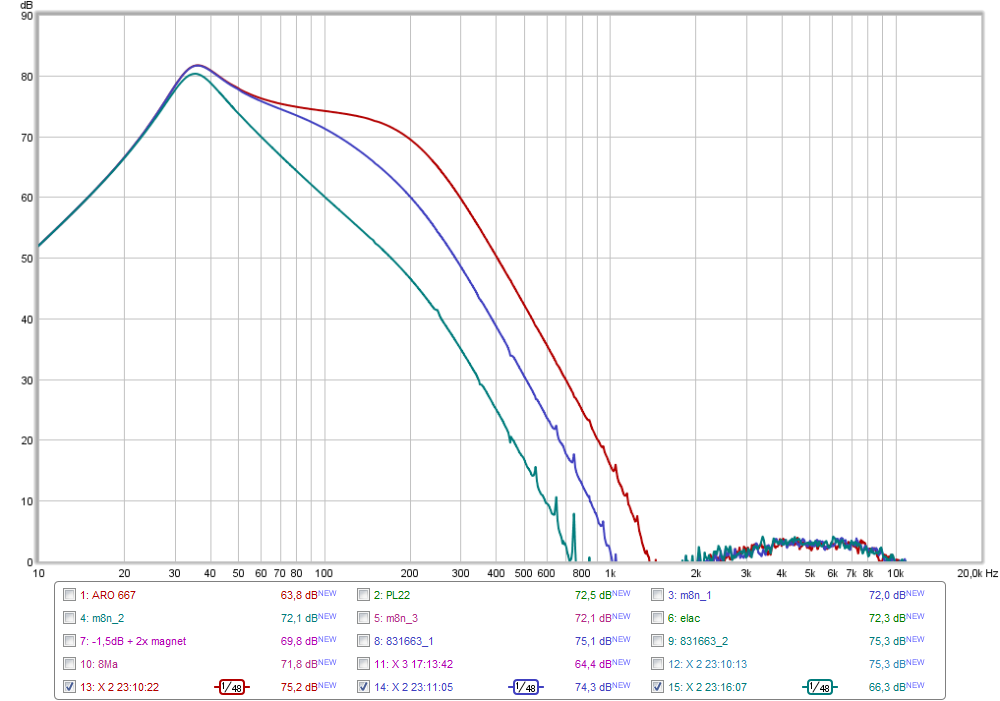The width and height of the screenshot is (1000, 701).
Task: Turn on the m8n_3 trace checkbox
Action: point(364,618)
